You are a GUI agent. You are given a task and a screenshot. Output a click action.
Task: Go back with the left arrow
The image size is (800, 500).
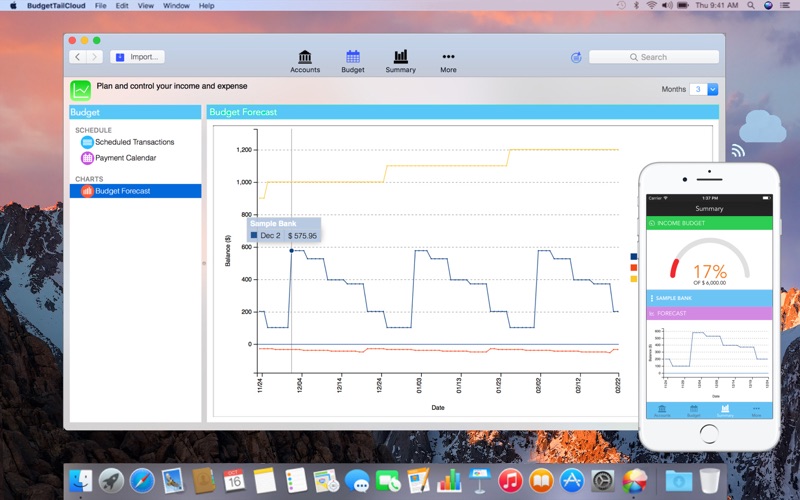(x=78, y=57)
